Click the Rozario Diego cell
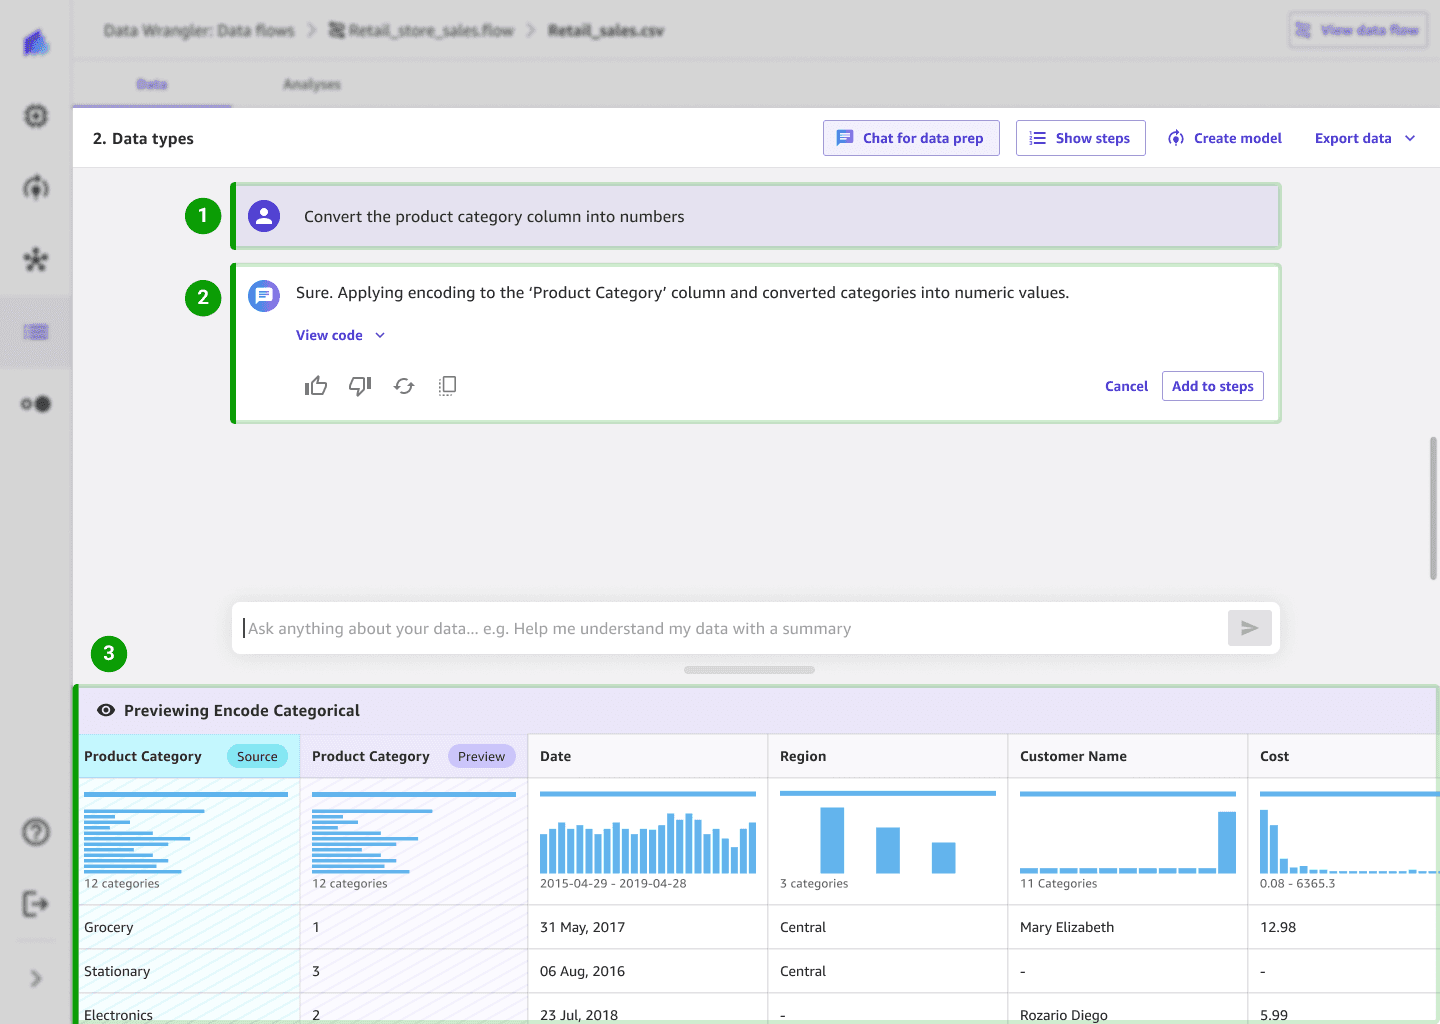Image resolution: width=1440 pixels, height=1024 pixels. click(x=1128, y=1010)
